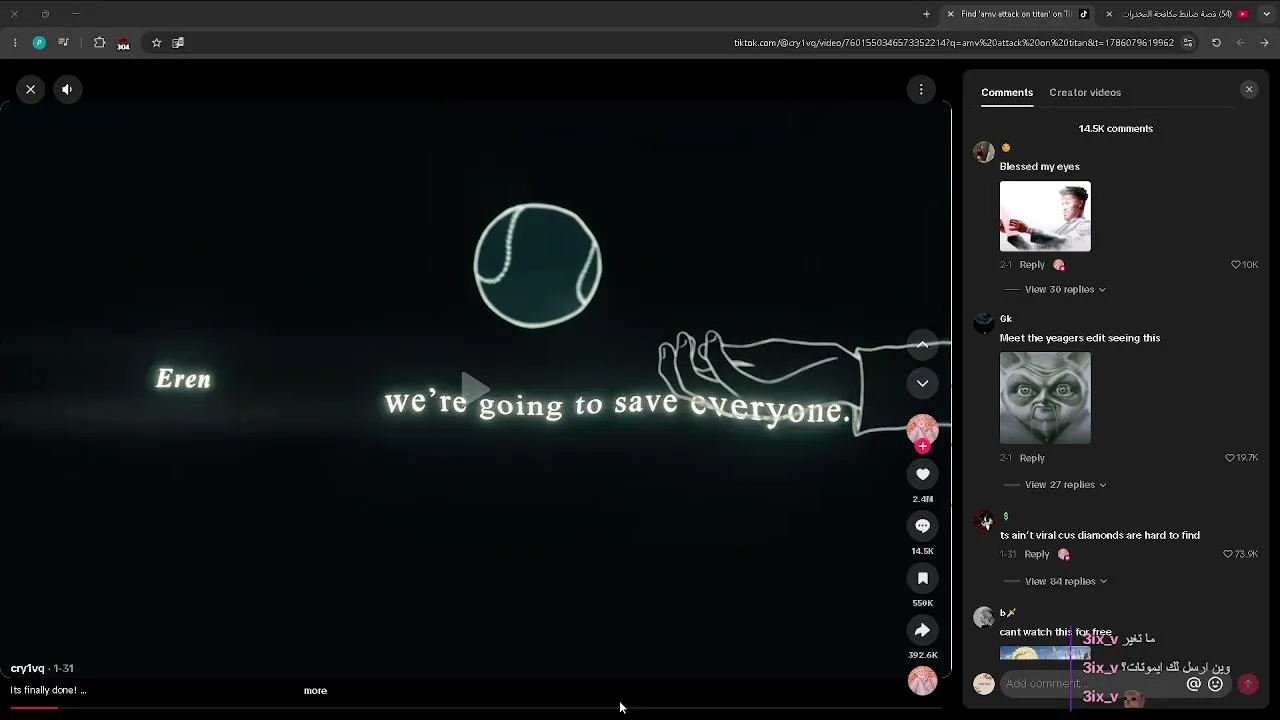Switch to the Creator videos tab
This screenshot has width=1280, height=720.
(1085, 92)
